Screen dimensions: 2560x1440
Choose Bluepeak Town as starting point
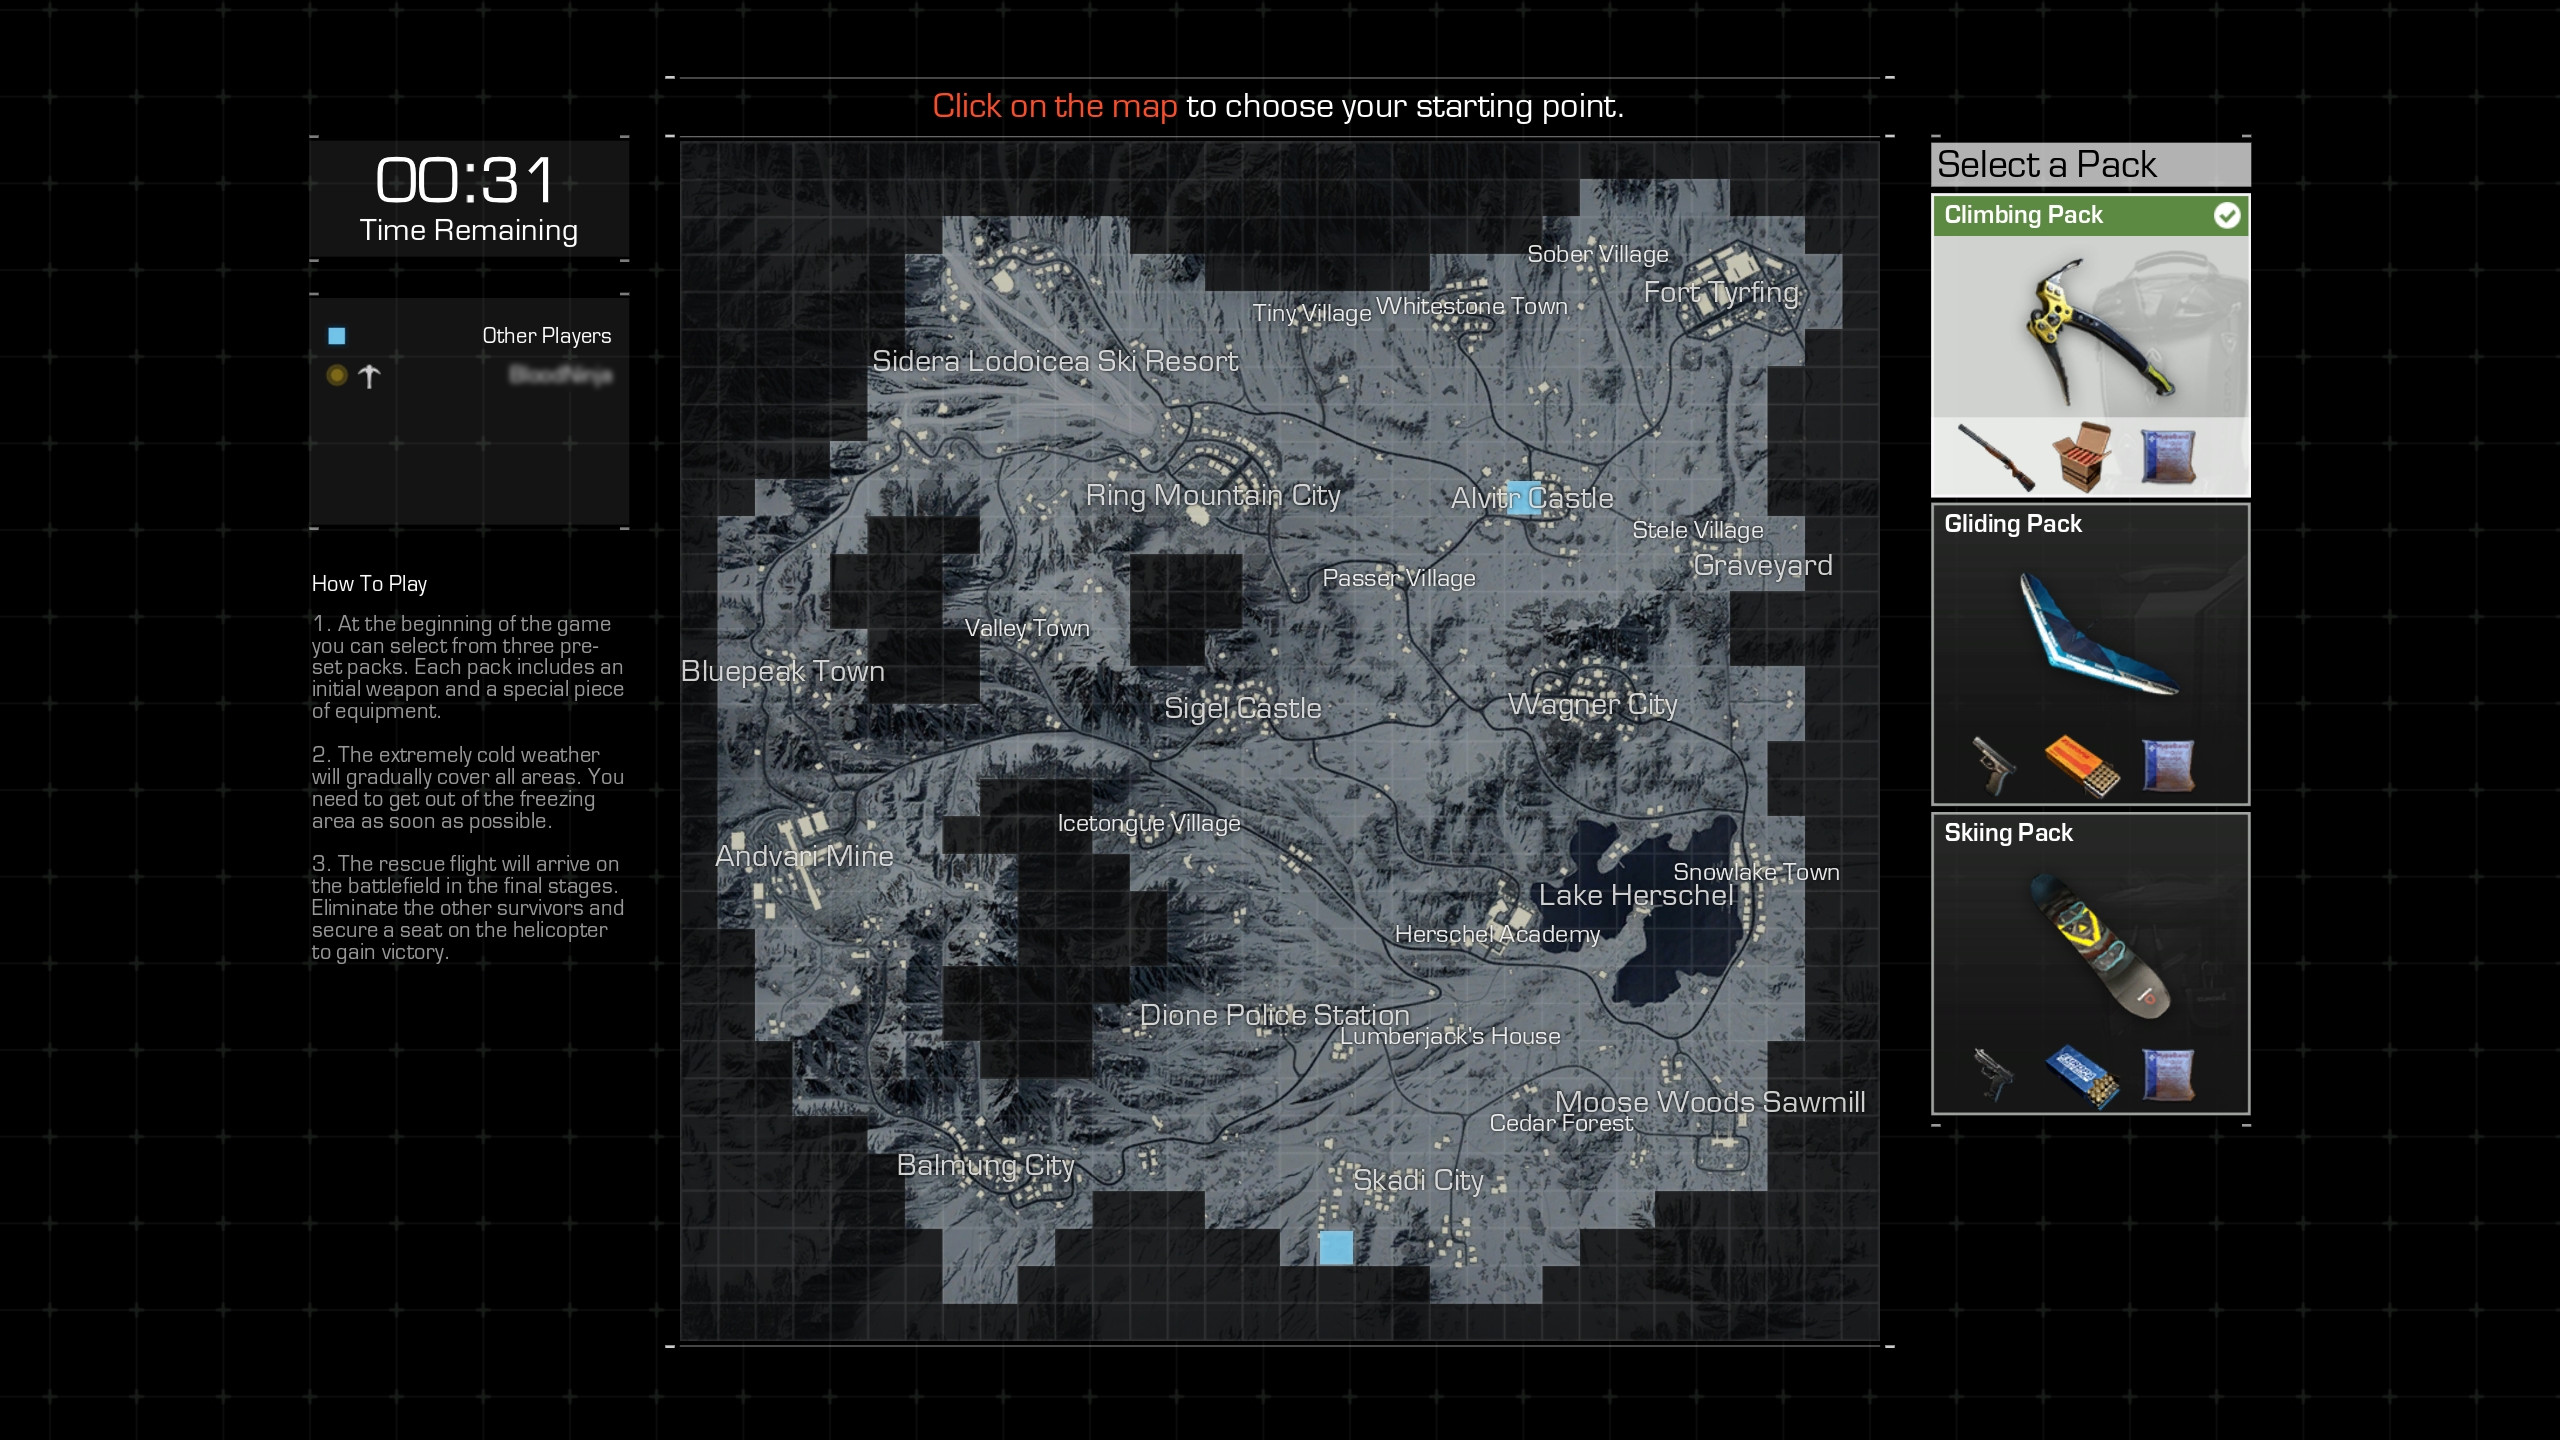click(783, 671)
